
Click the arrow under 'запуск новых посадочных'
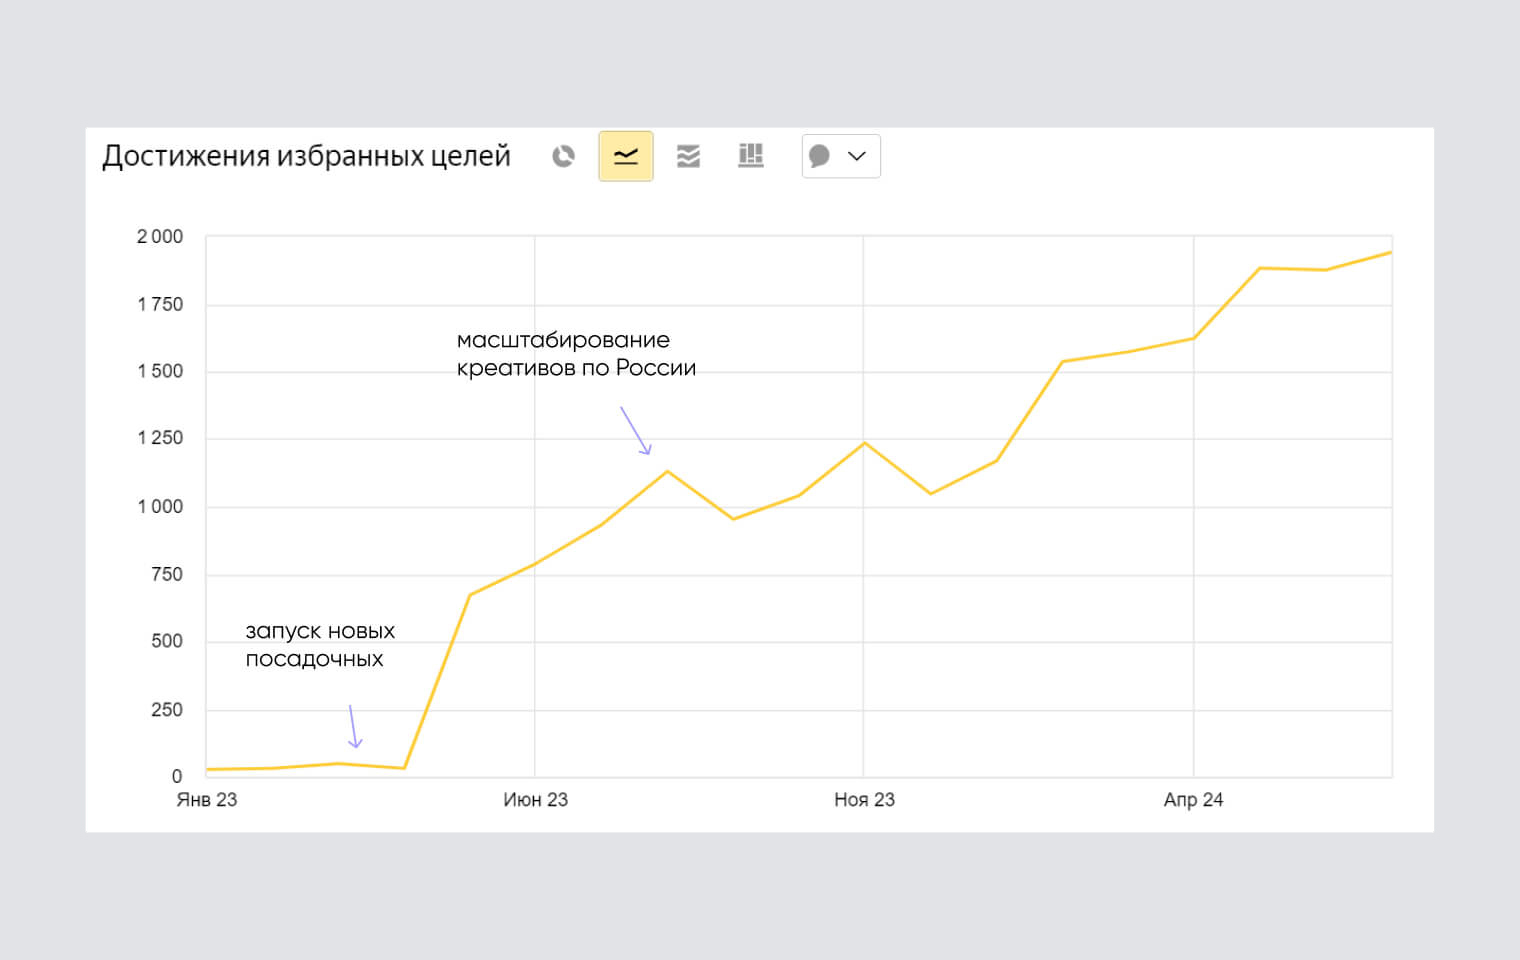coord(353,726)
